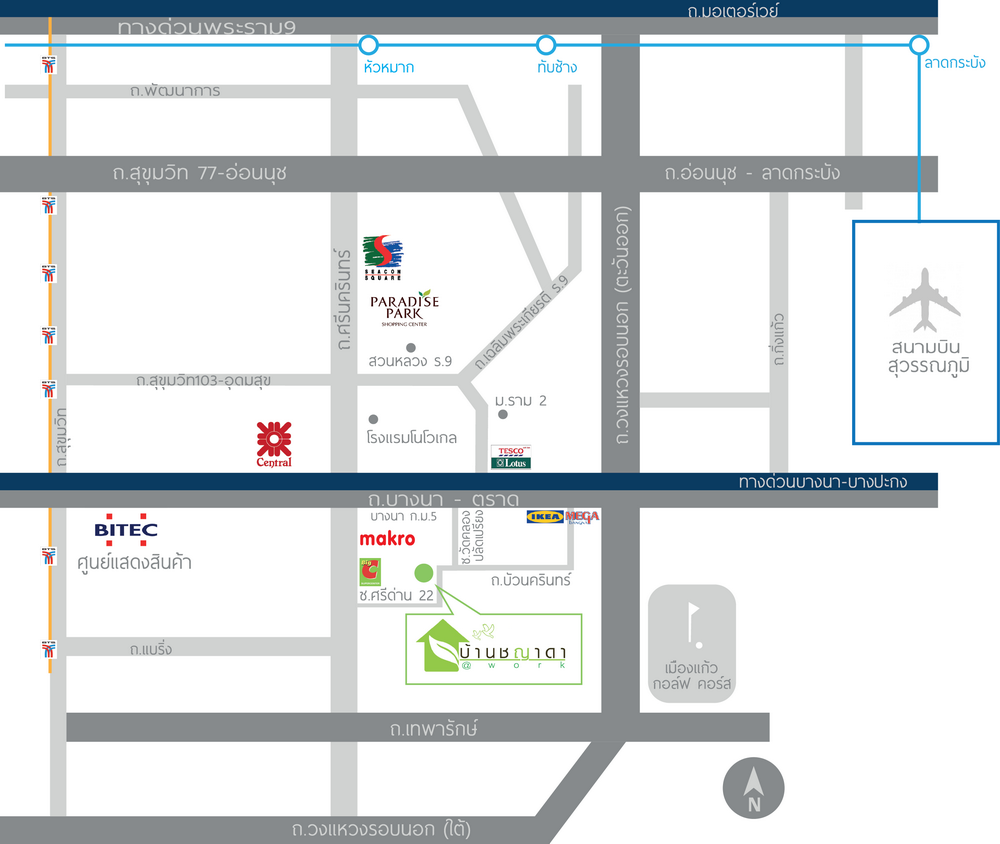
Task: Click the gray dot beside โรงแรมโนโวเทล
Action: (x=373, y=419)
